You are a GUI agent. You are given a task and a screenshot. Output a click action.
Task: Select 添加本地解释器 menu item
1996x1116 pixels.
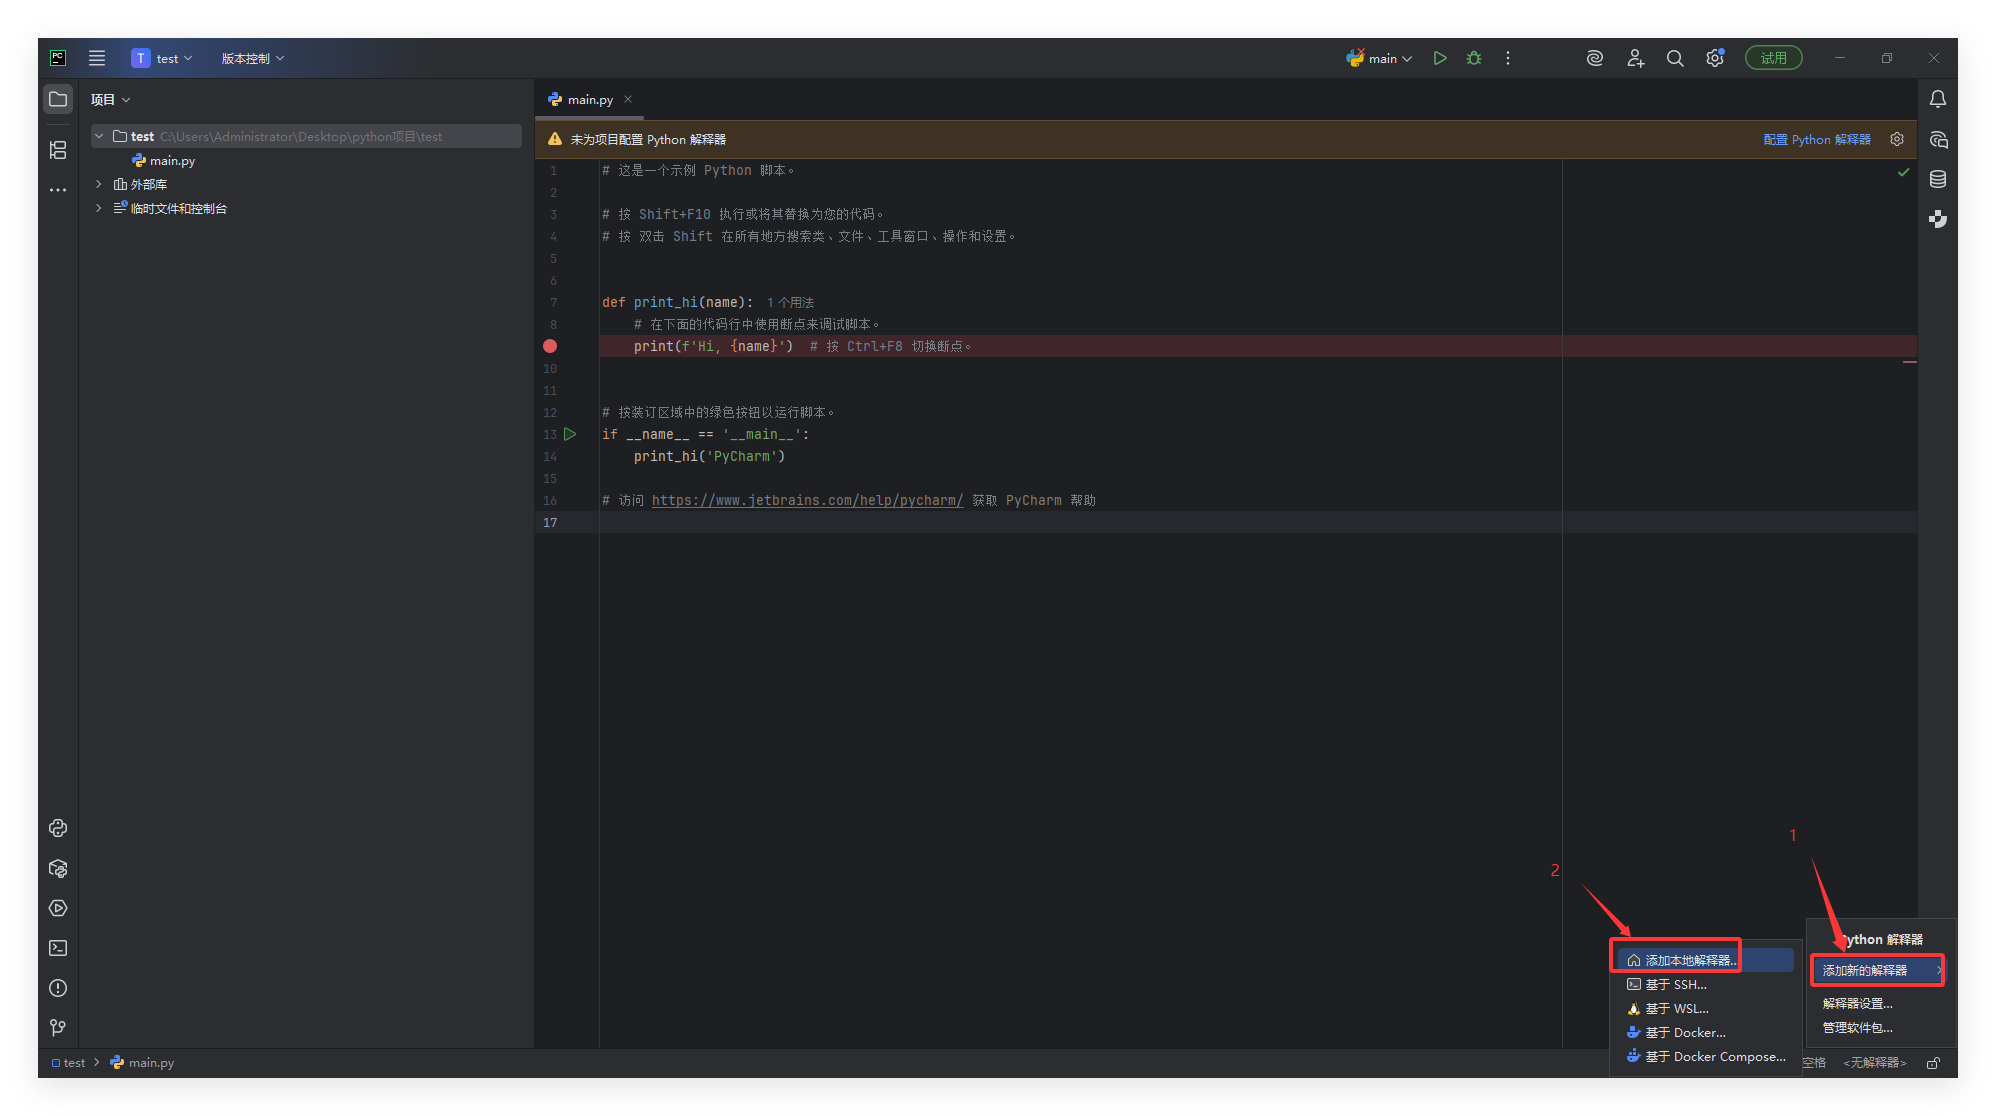pyautogui.click(x=1688, y=960)
